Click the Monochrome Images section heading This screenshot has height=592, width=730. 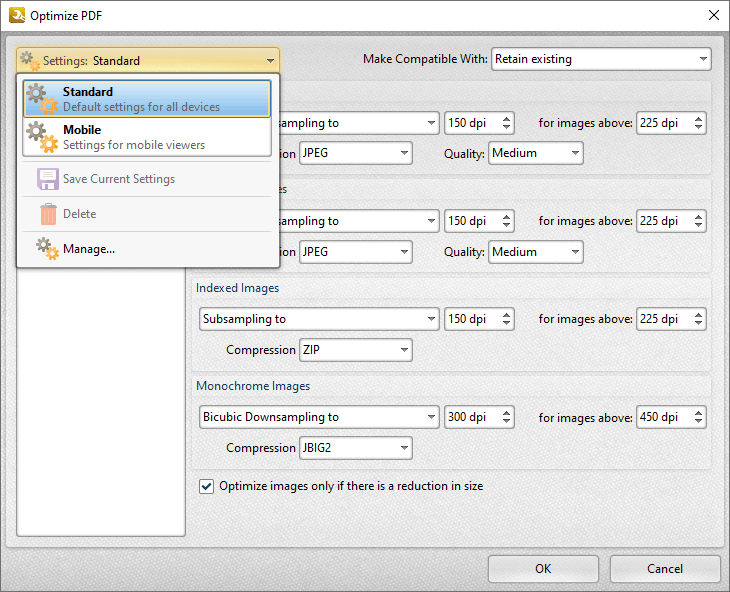coord(253,386)
